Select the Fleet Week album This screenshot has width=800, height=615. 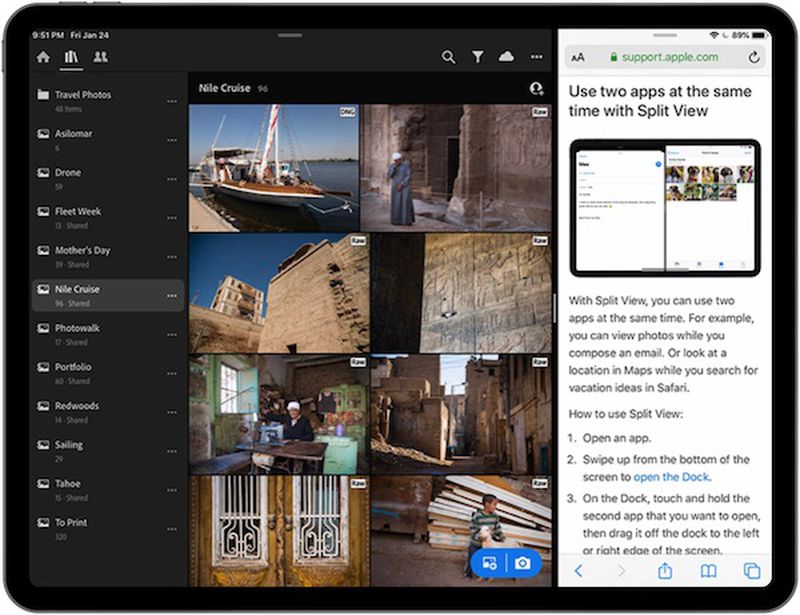tap(108, 218)
